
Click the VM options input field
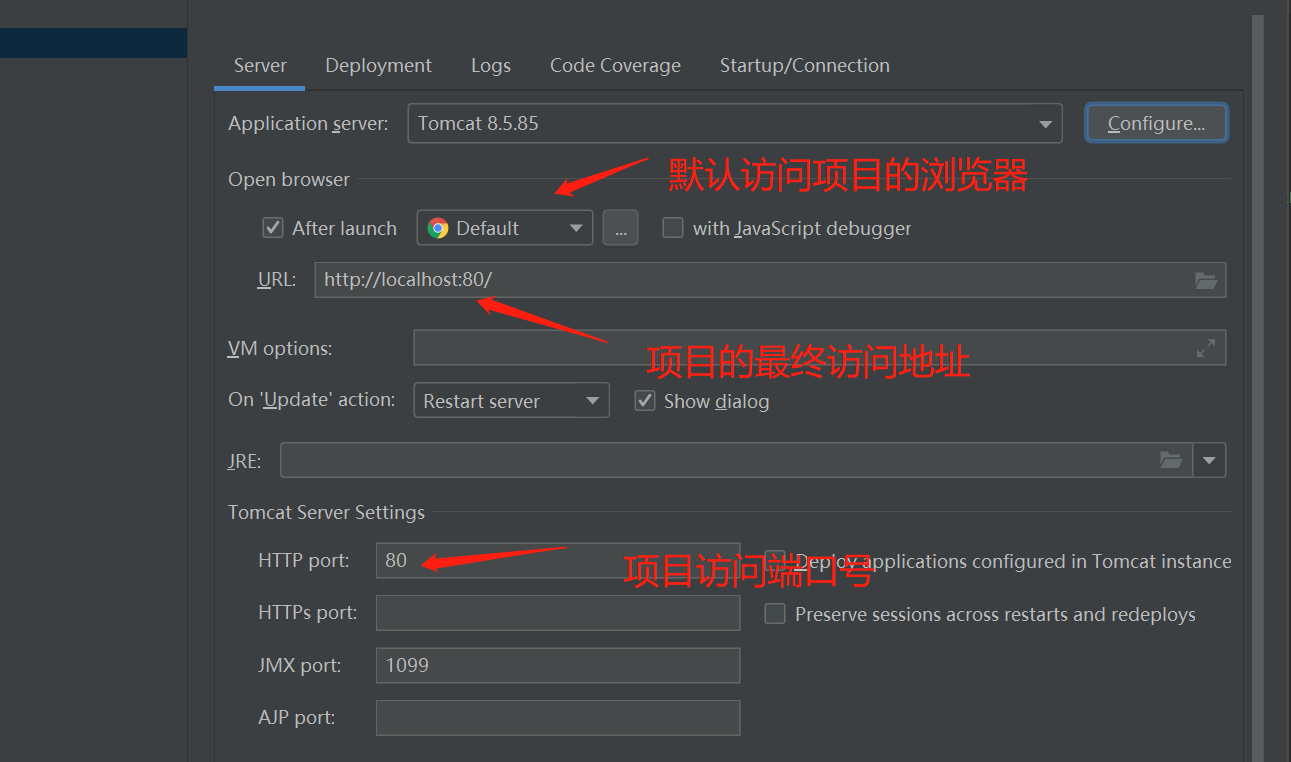[x=819, y=348]
